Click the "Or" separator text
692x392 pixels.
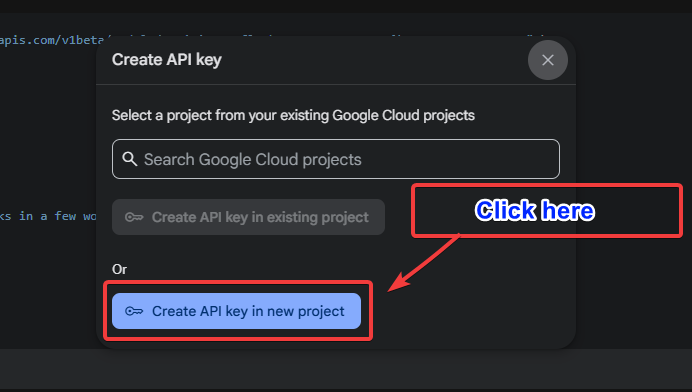[x=119, y=269]
